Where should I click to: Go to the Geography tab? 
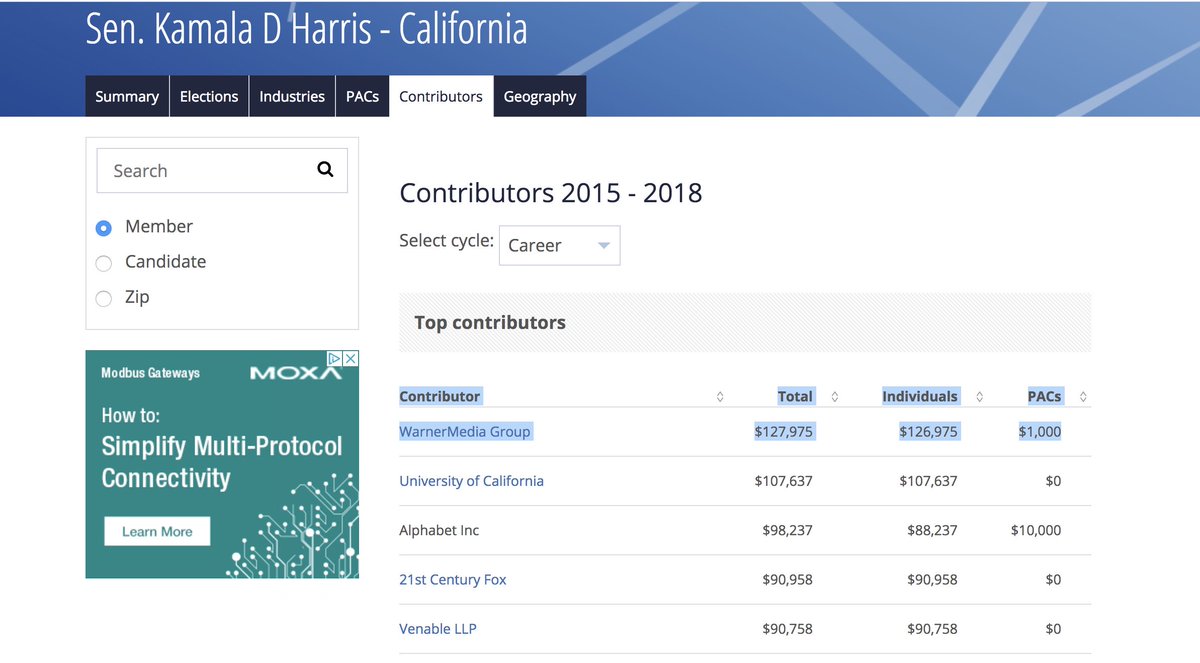tap(540, 96)
